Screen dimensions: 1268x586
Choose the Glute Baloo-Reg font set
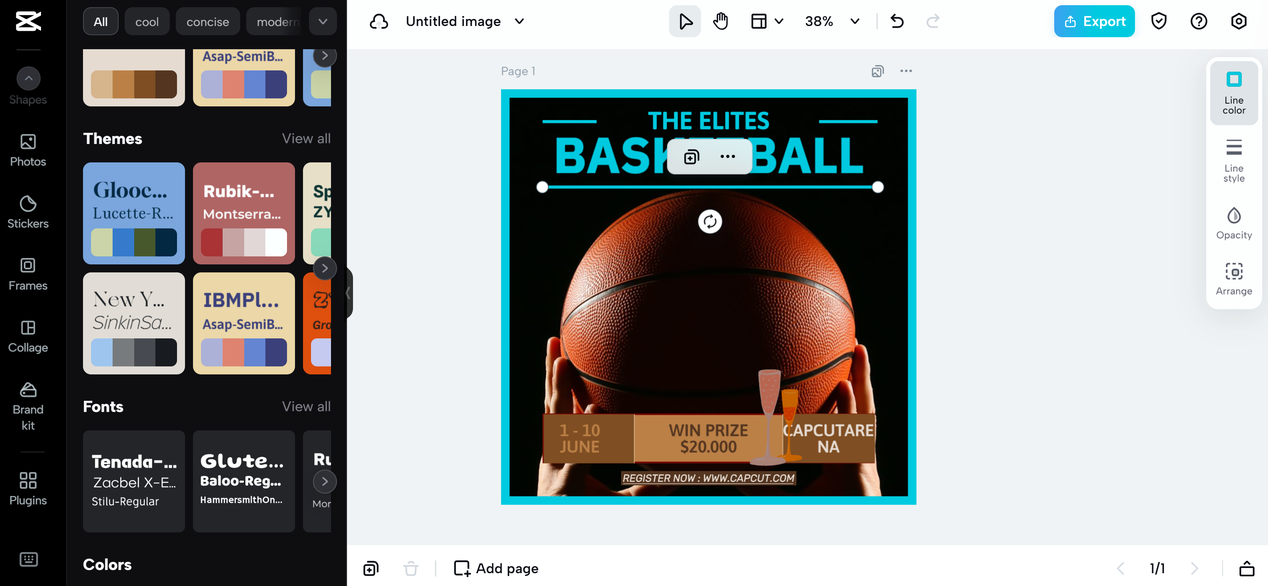244,481
